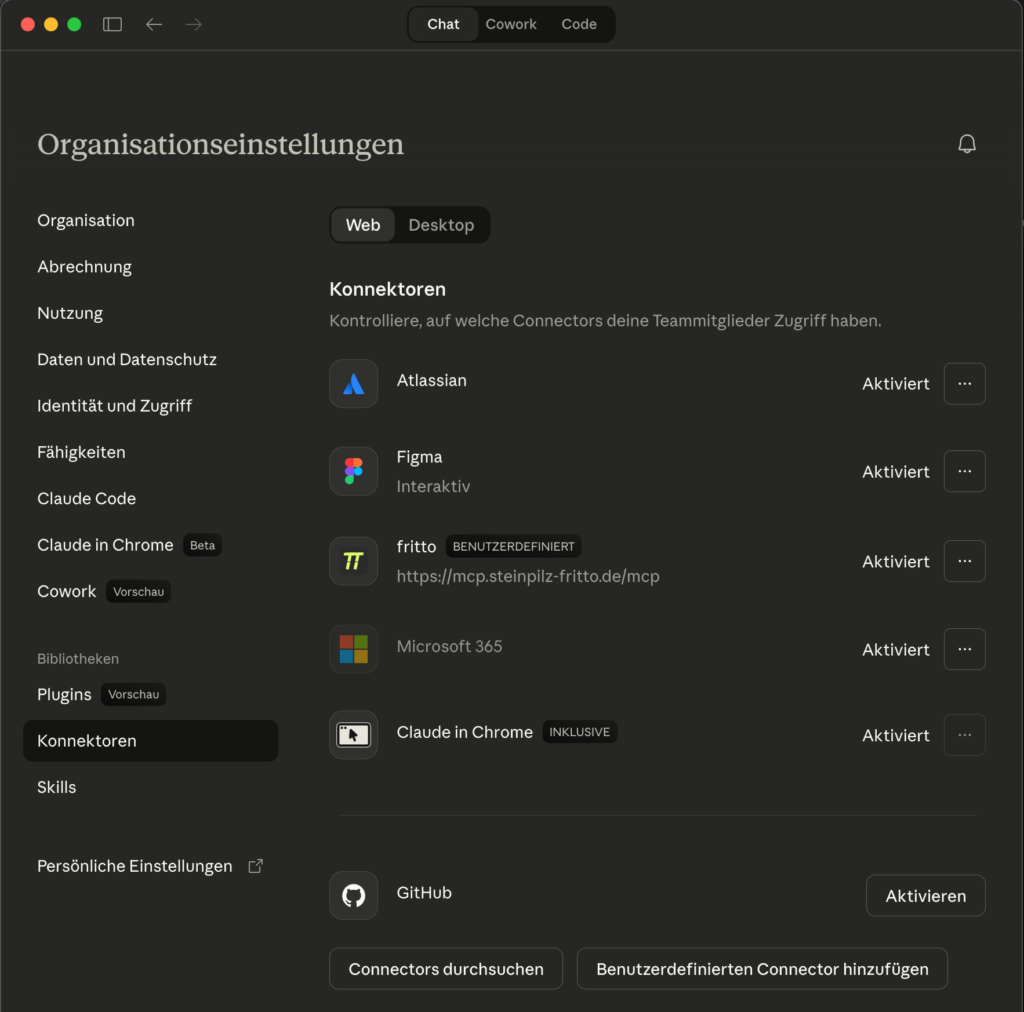Click the Microsoft 365 logo

point(353,649)
